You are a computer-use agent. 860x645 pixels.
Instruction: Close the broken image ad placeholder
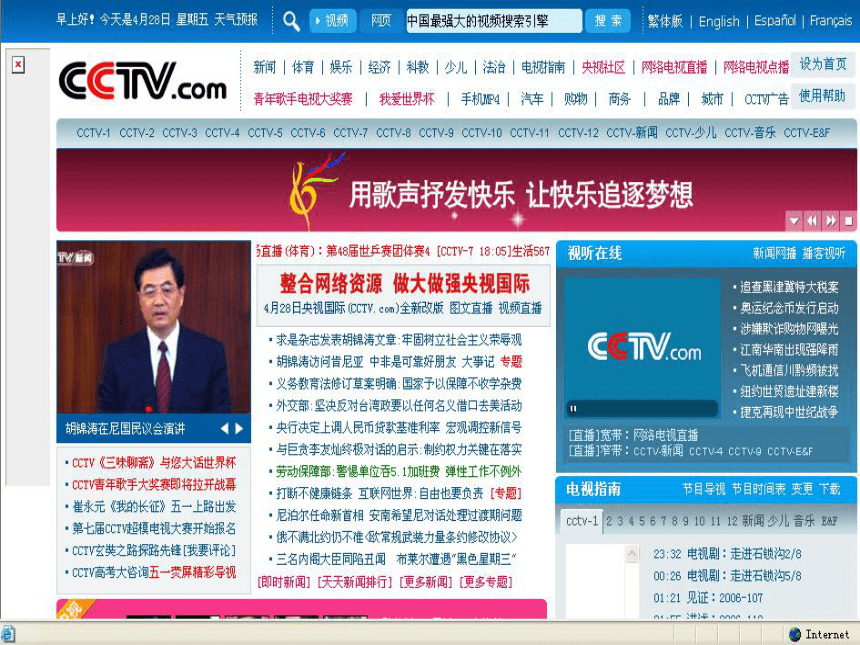[x=18, y=65]
